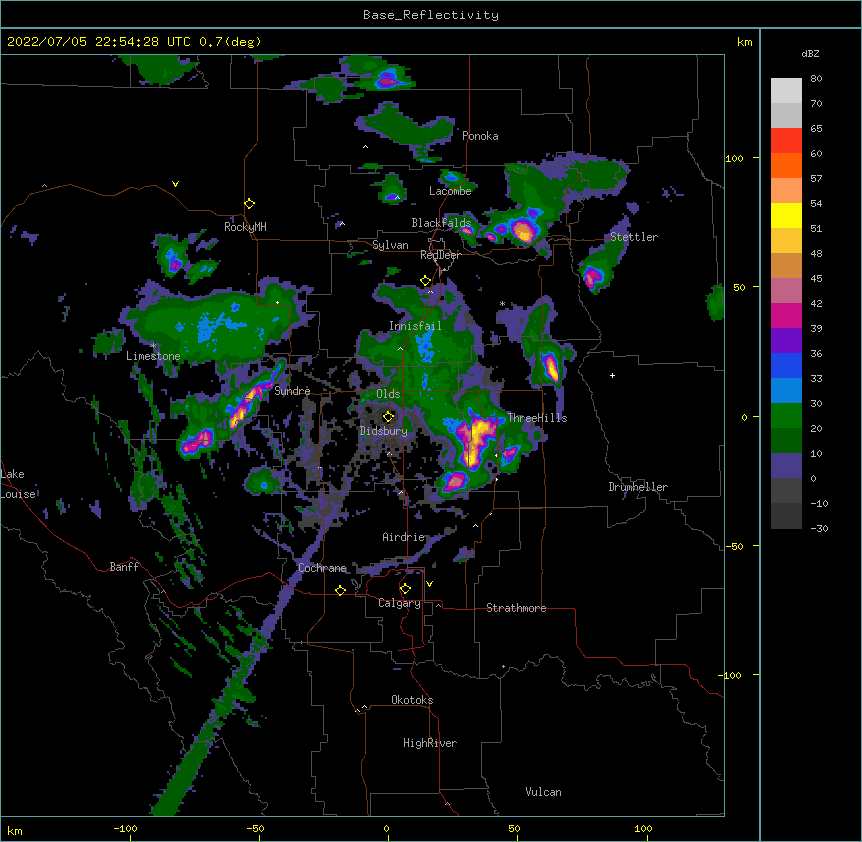Select the yellow diamond marker below Cochrane
The width and height of the screenshot is (862, 842).
pyautogui.click(x=340, y=590)
